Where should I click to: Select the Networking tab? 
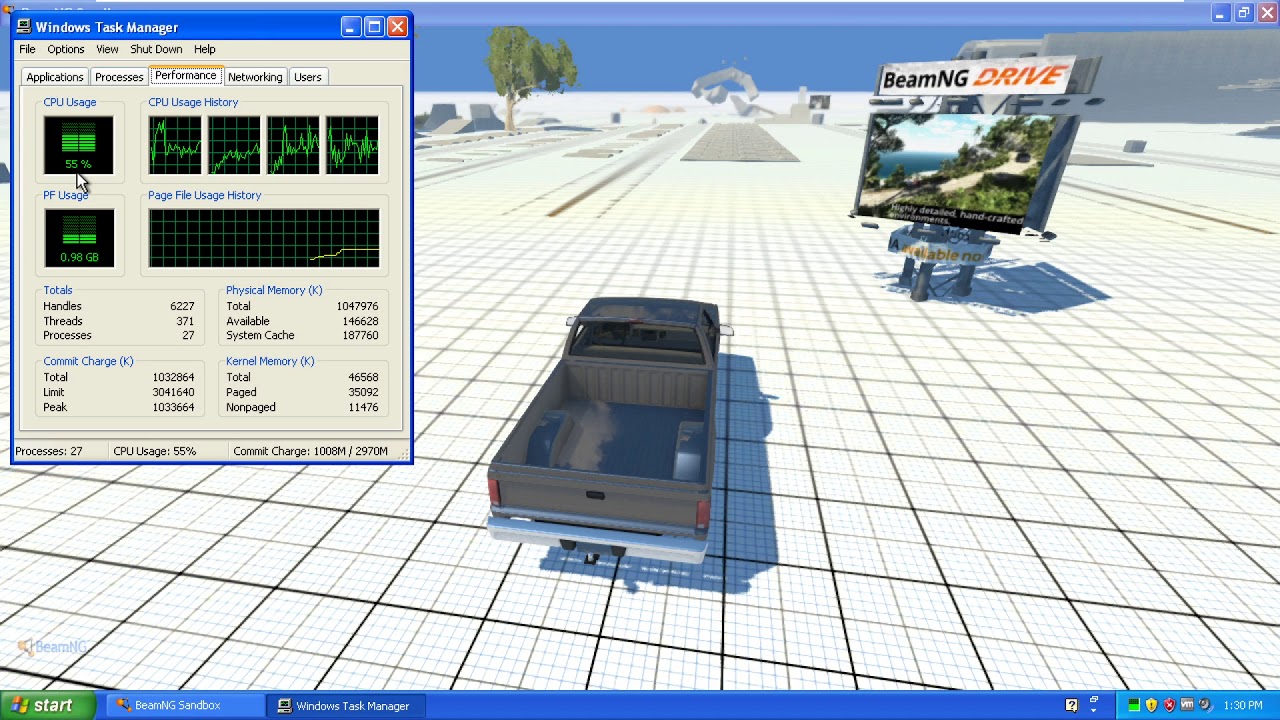tap(255, 77)
